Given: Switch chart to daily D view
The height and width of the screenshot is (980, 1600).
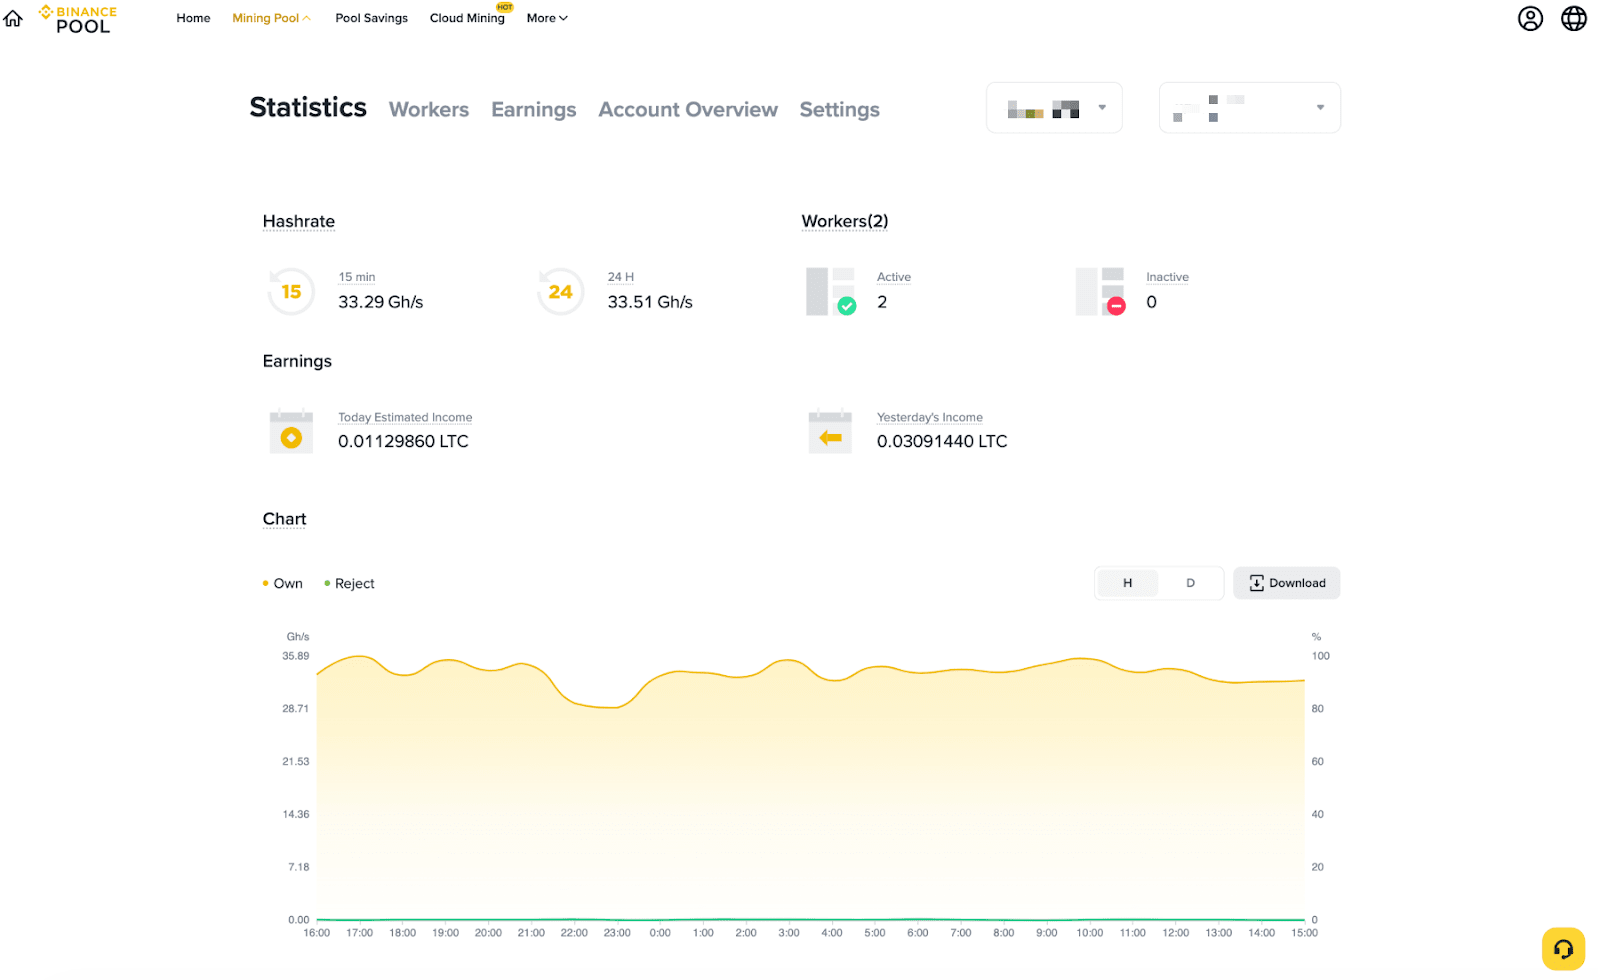Looking at the screenshot, I should [1190, 583].
